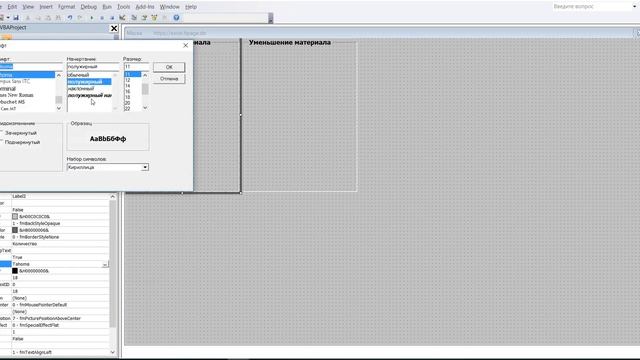Click scroll down arrow of properties panel
Screen dimensions: 640x360
click(113, 352)
